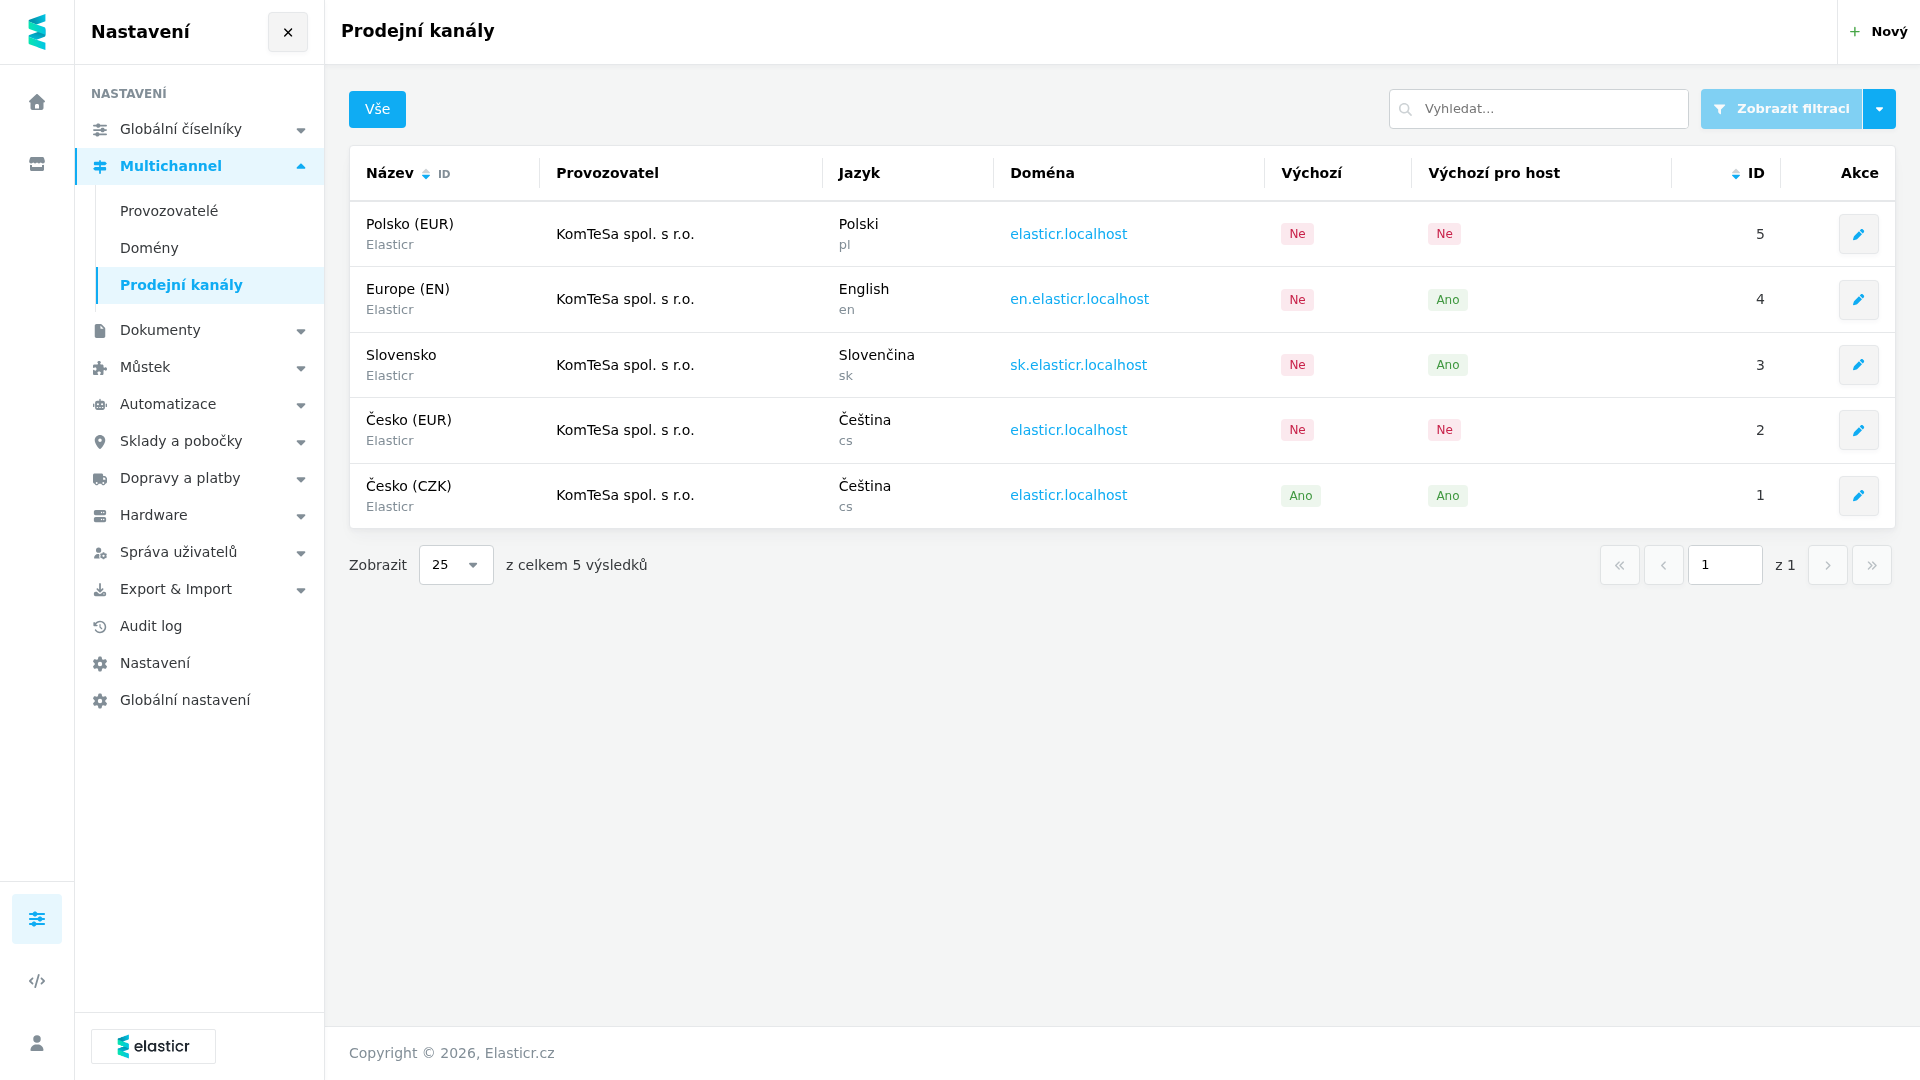Close the Nastavení side panel
This screenshot has height=1080, width=1920.
(x=288, y=32)
